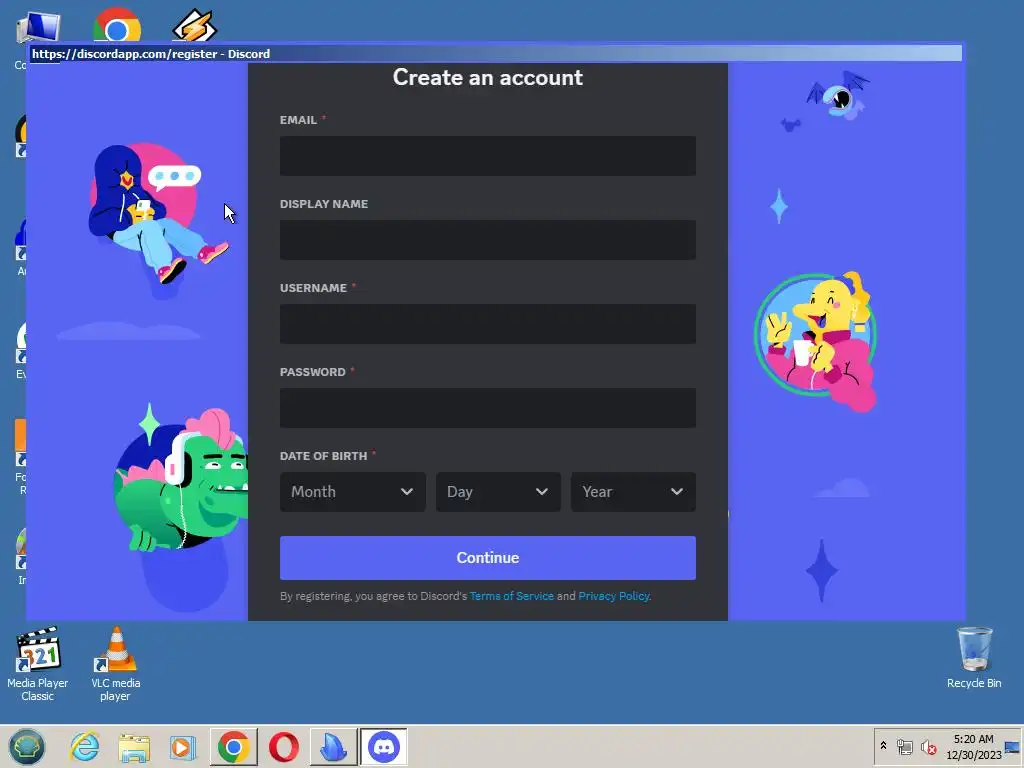Click the Display Name input field
1024x768 pixels.
pyautogui.click(x=487, y=240)
